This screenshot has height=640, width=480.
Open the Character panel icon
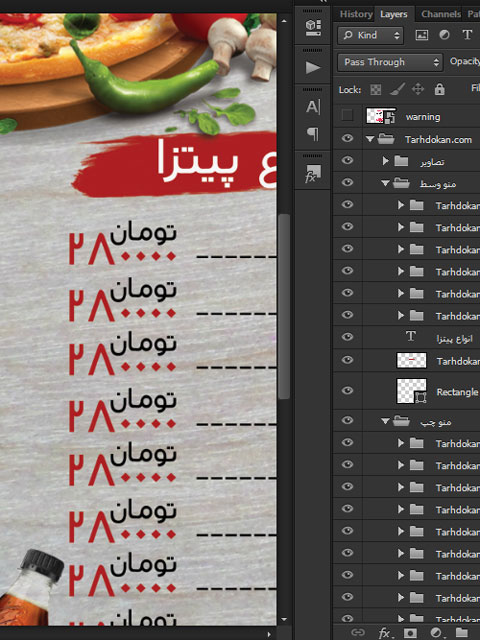[x=313, y=107]
